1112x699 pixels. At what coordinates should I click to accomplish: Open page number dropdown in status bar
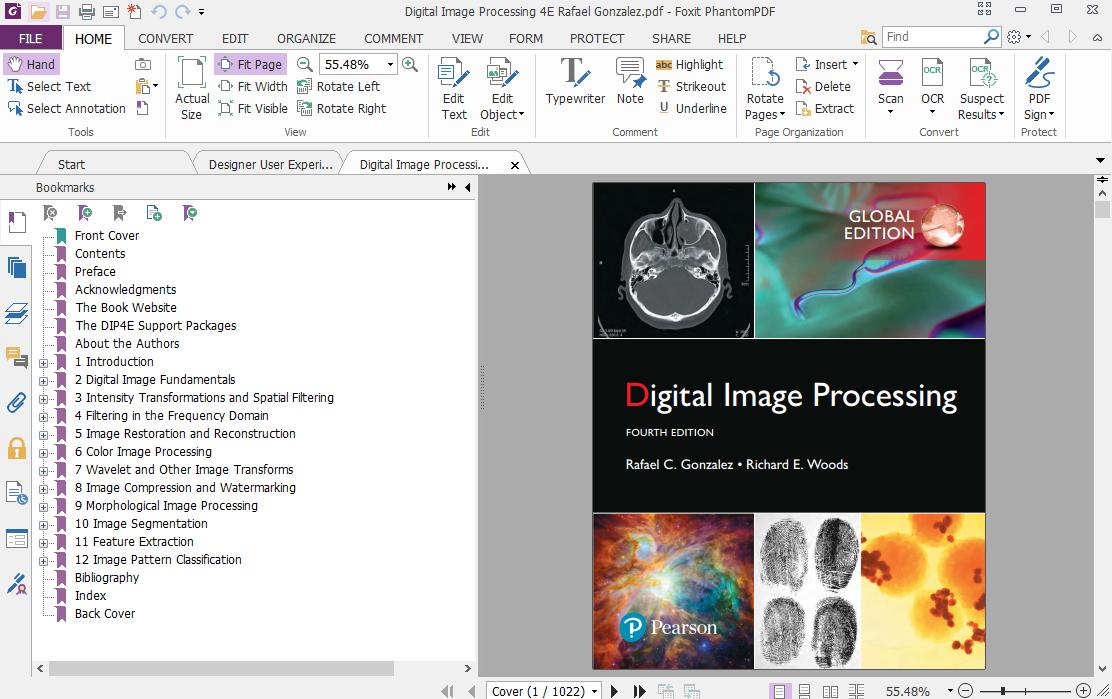click(x=594, y=691)
